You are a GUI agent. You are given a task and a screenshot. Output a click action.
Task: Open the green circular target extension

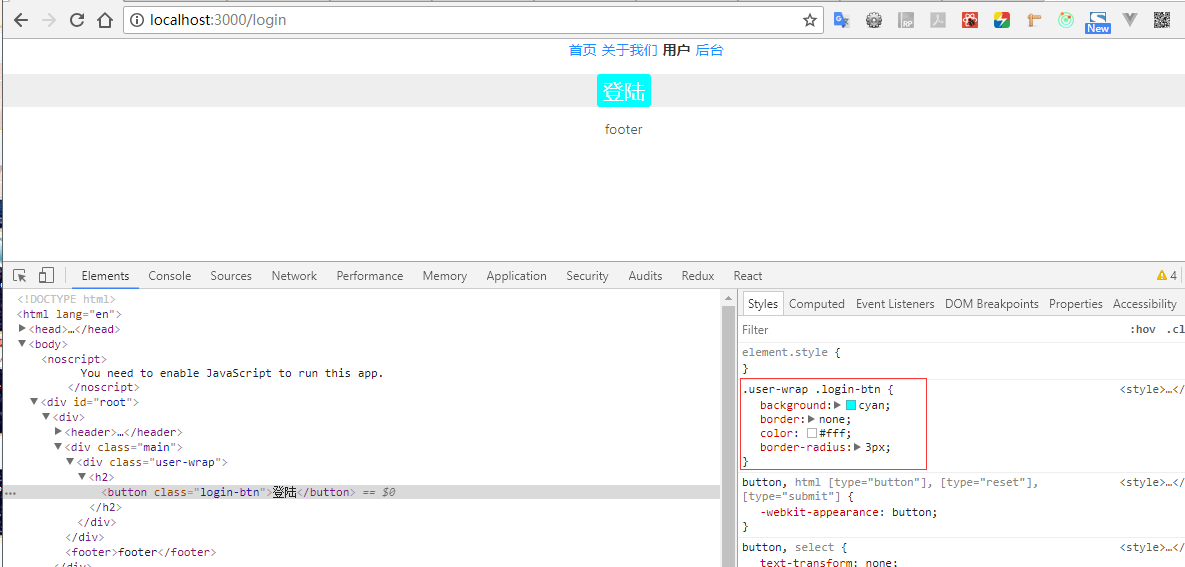pyautogui.click(x=1066, y=20)
